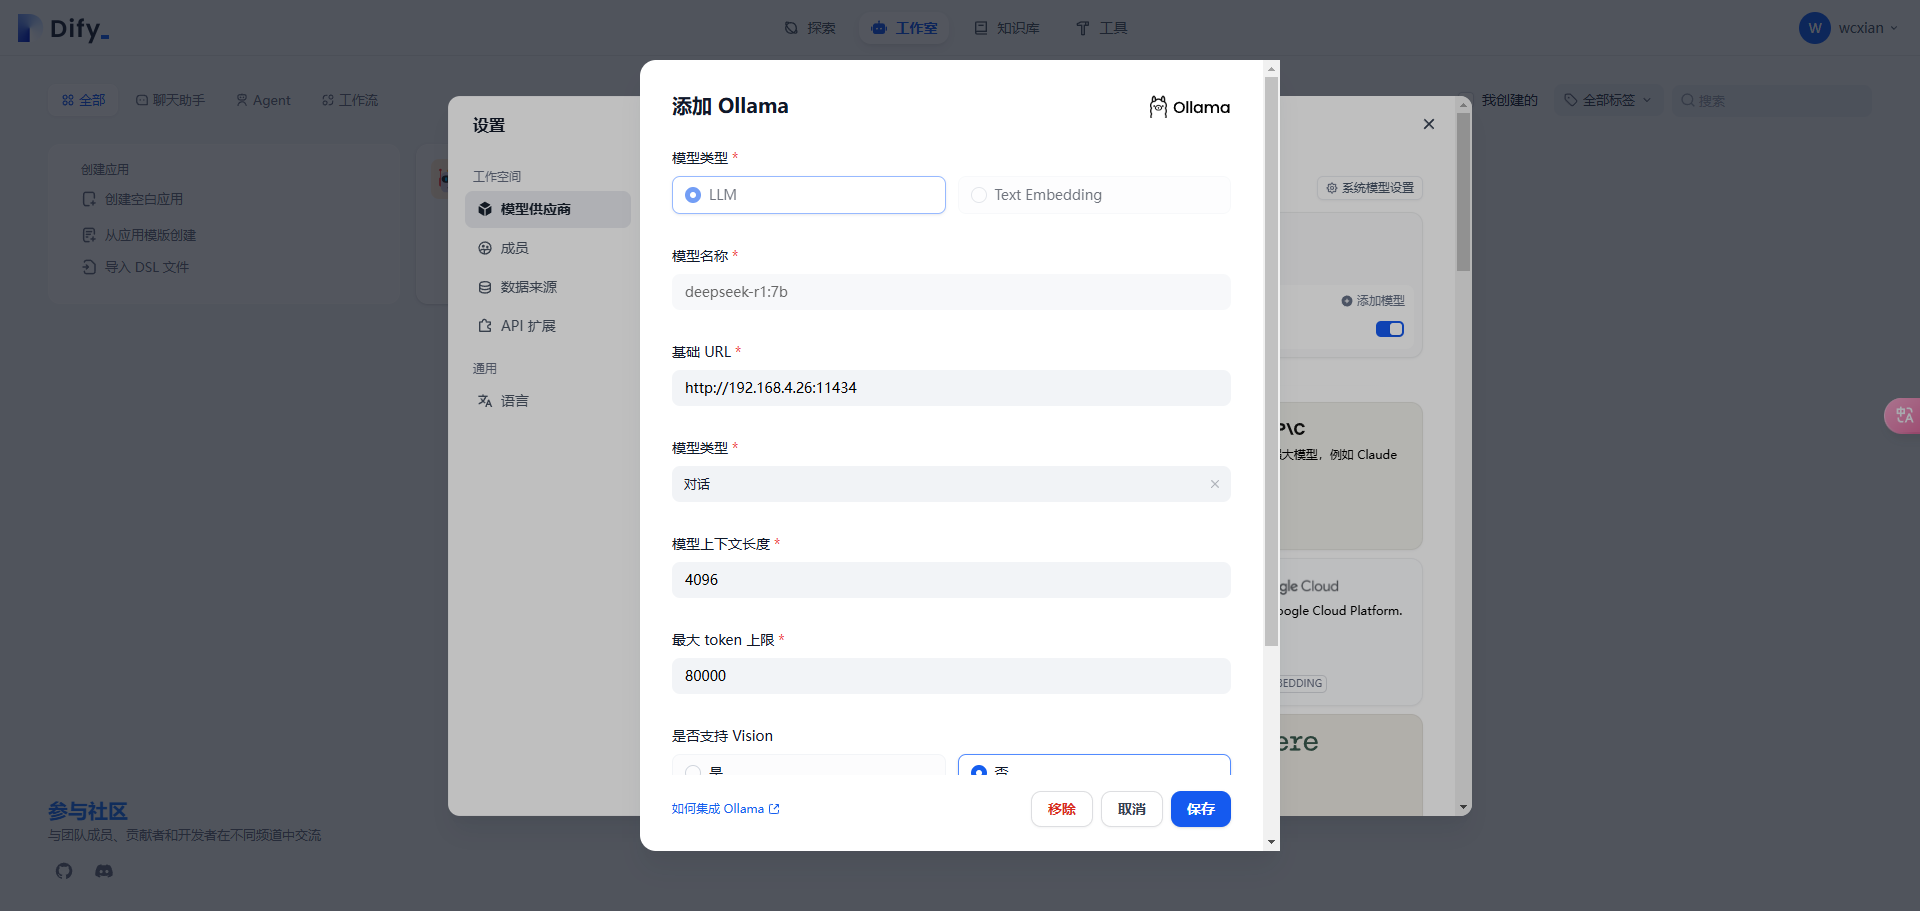Viewport: 1920px width, 911px height.
Task: Select 否 for Vision support
Action: [1094, 766]
